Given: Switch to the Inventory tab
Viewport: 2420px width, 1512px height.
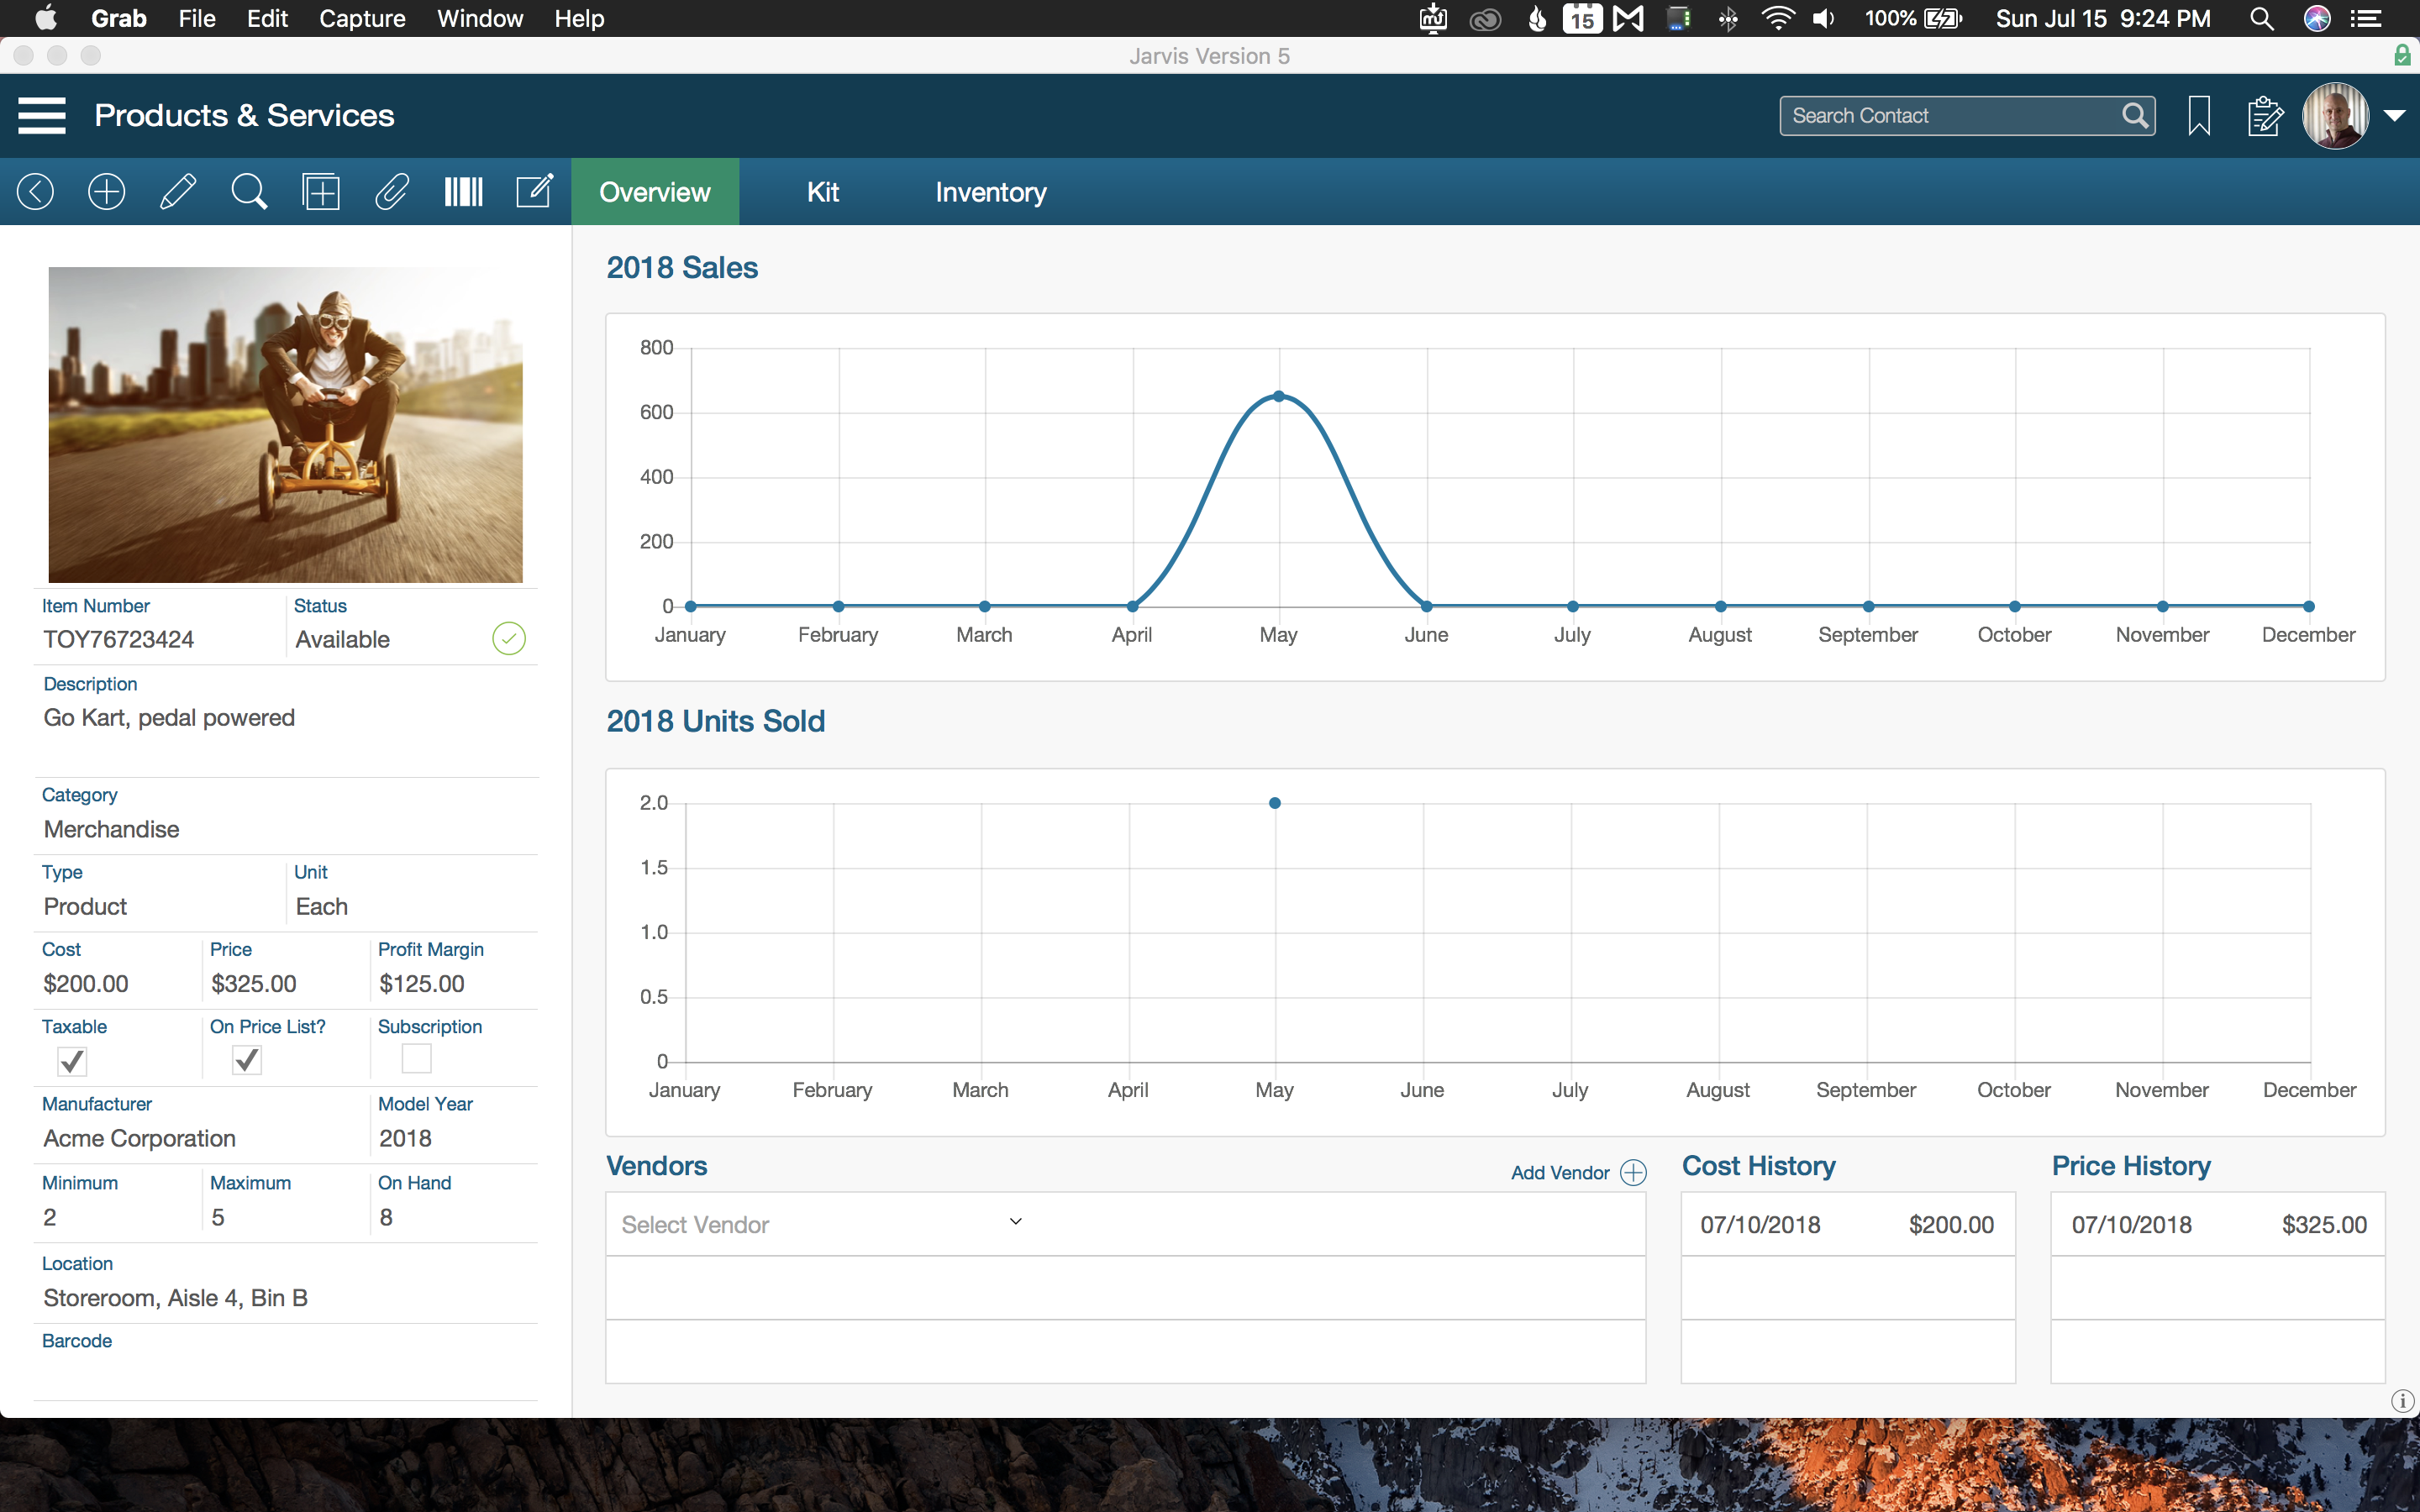Looking at the screenshot, I should (x=991, y=191).
